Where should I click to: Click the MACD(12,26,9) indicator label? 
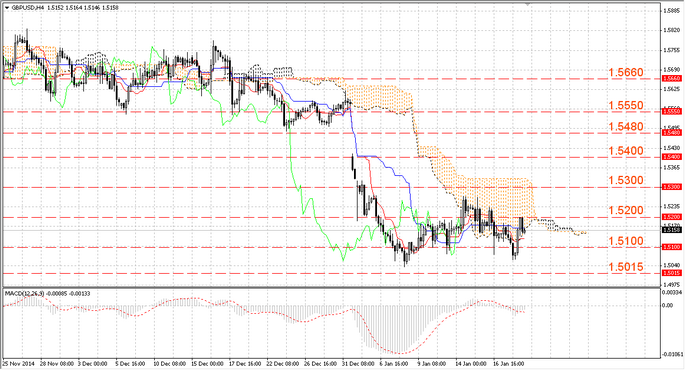24,294
